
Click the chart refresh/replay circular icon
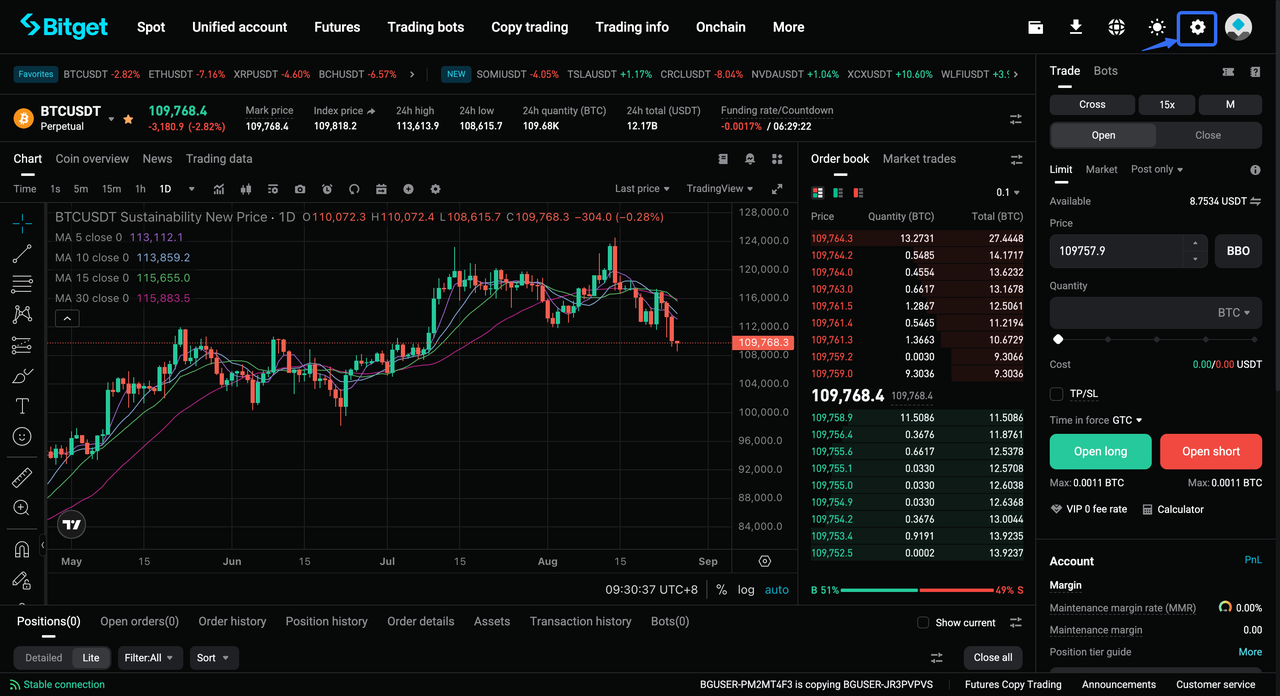(x=354, y=189)
